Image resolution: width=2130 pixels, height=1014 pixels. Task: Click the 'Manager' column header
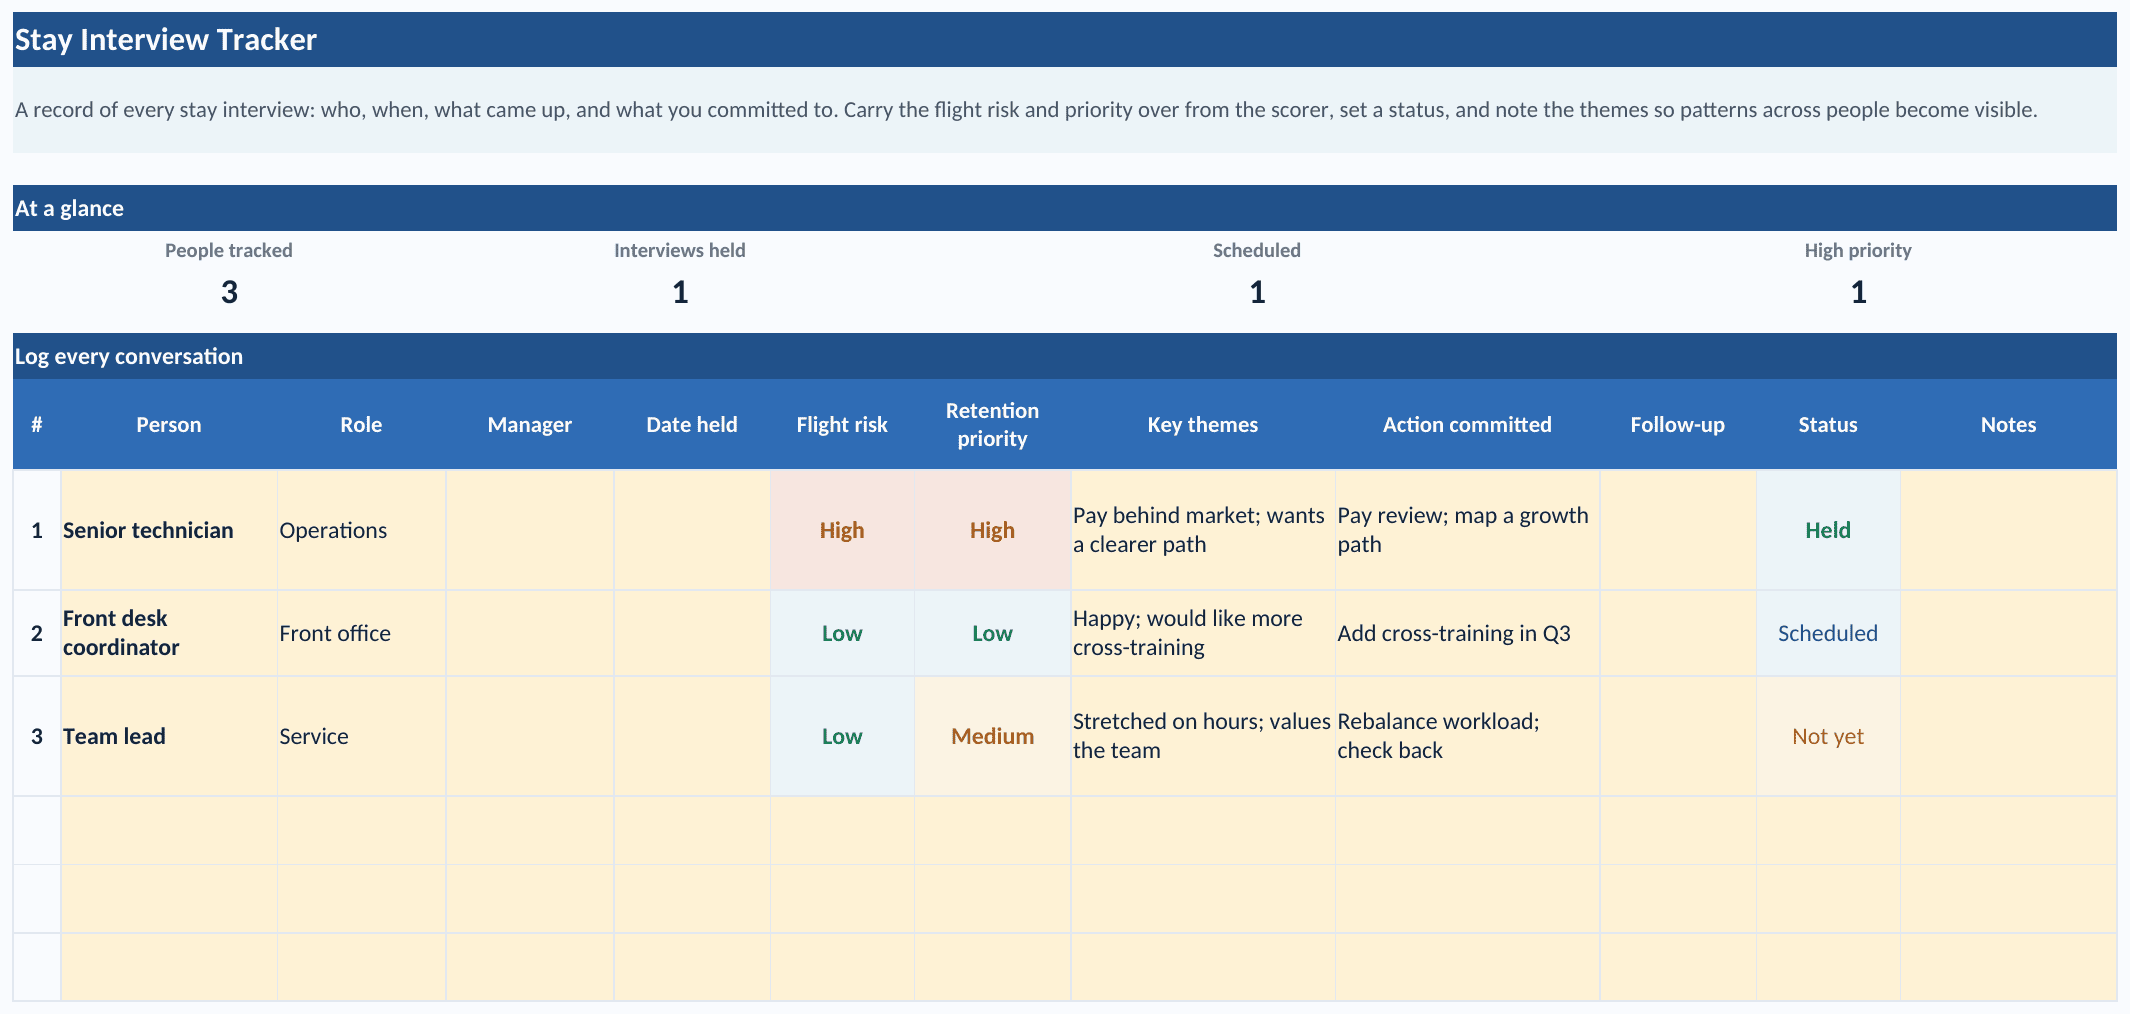[530, 424]
